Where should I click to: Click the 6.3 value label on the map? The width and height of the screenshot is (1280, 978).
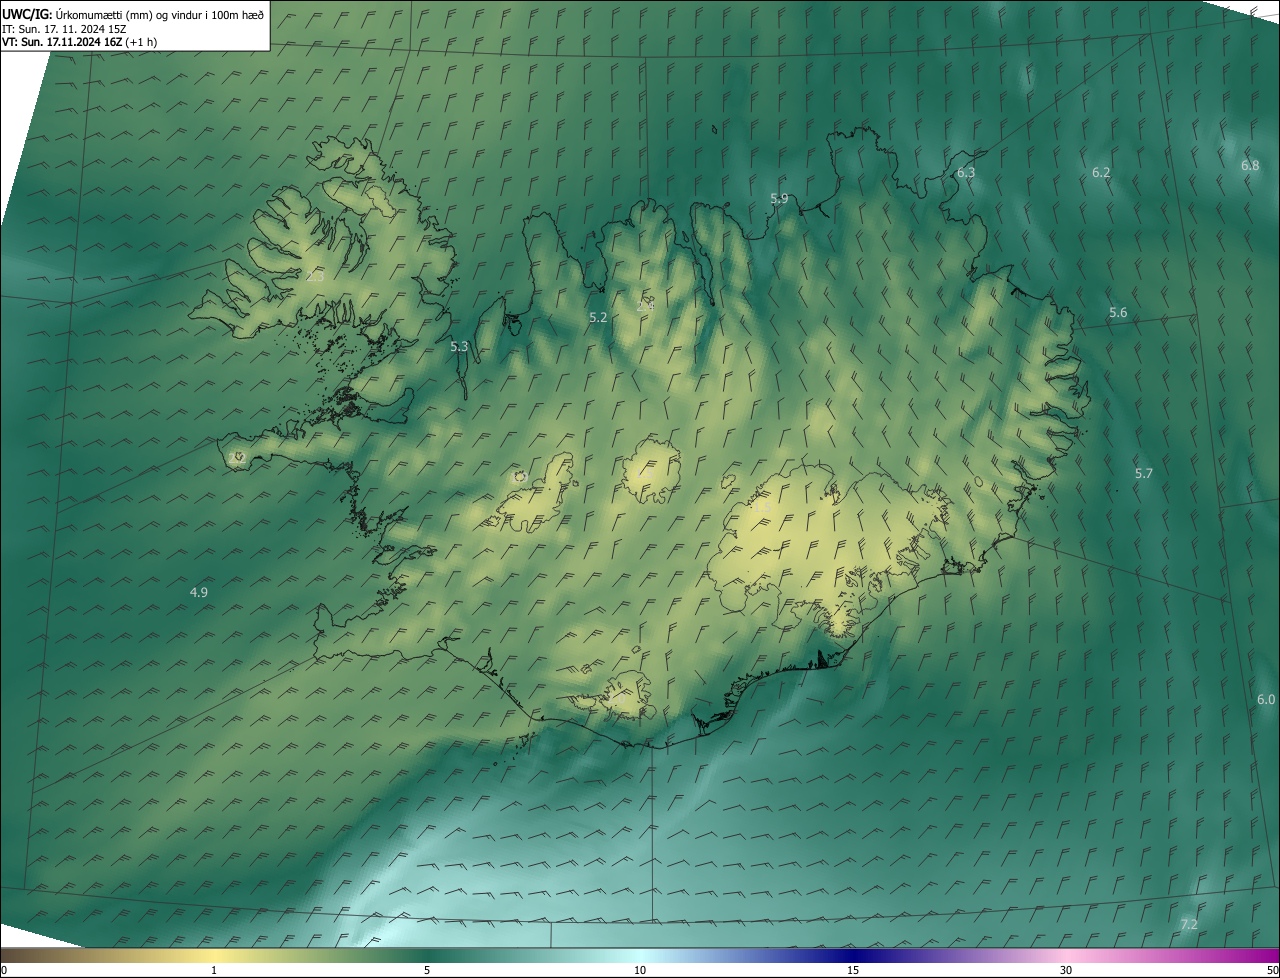(966, 173)
